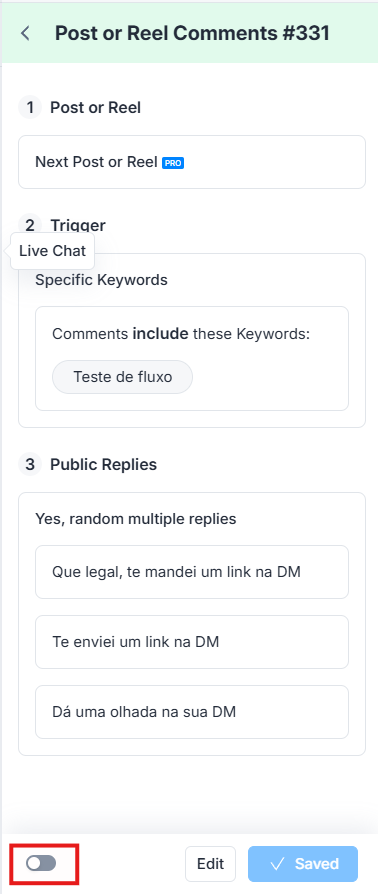378x894 pixels.
Task: Click the Edit button
Action: point(210,864)
